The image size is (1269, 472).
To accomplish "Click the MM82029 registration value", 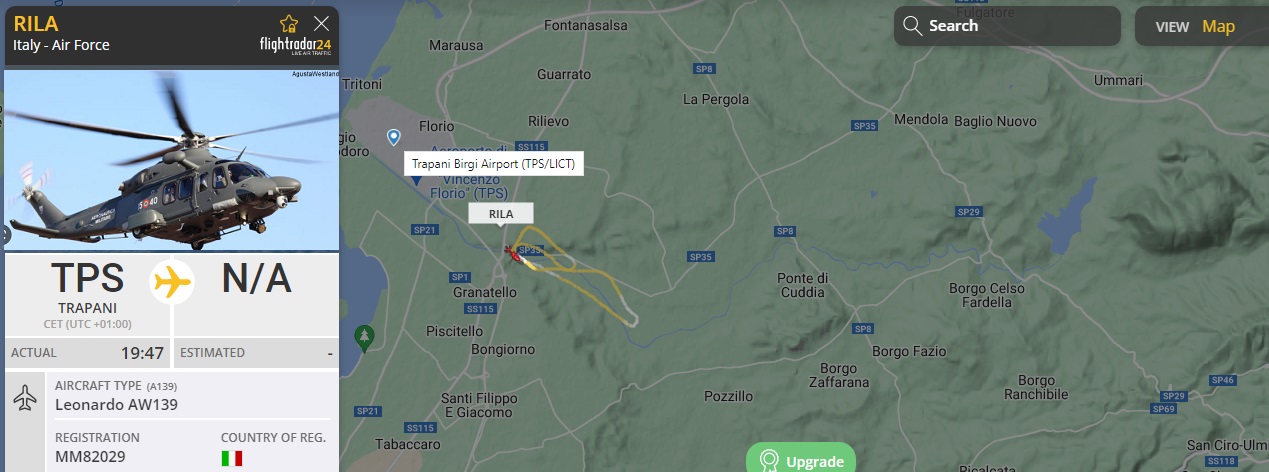I will coord(91,458).
